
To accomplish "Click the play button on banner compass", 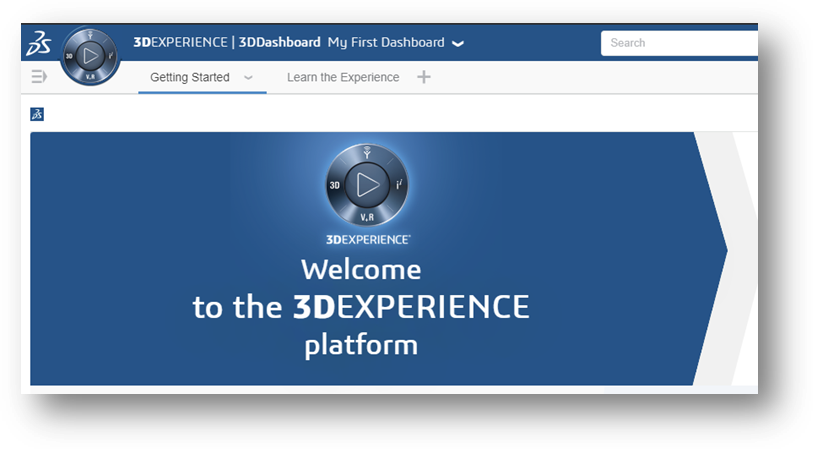I will [367, 185].
